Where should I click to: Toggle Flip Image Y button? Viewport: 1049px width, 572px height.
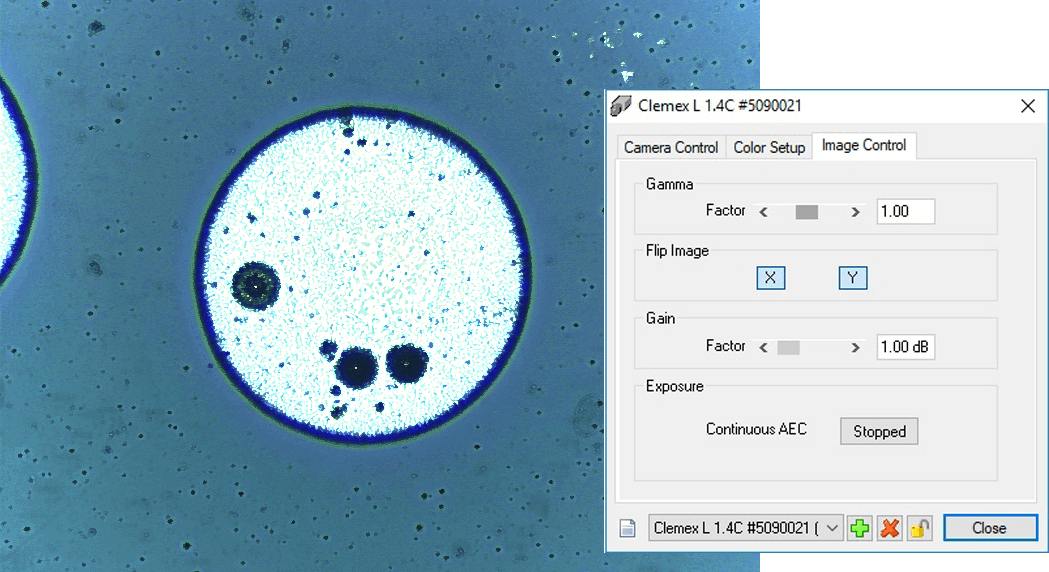coord(852,278)
